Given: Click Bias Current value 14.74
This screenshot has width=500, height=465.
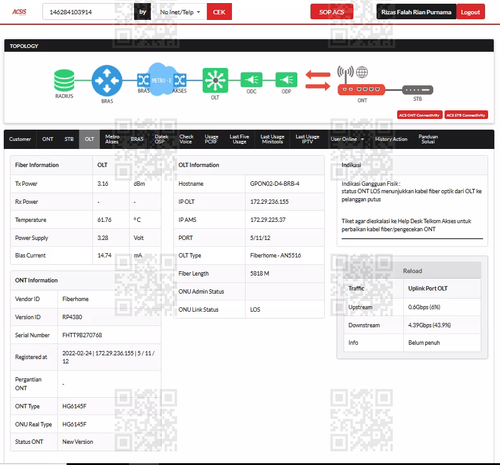Looking at the screenshot, I should click(x=104, y=255).
